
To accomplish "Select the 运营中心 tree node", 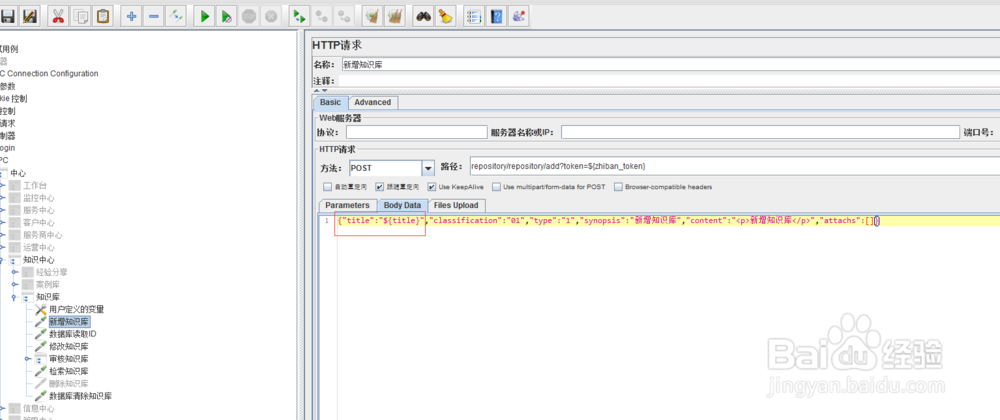I will tap(39, 248).
